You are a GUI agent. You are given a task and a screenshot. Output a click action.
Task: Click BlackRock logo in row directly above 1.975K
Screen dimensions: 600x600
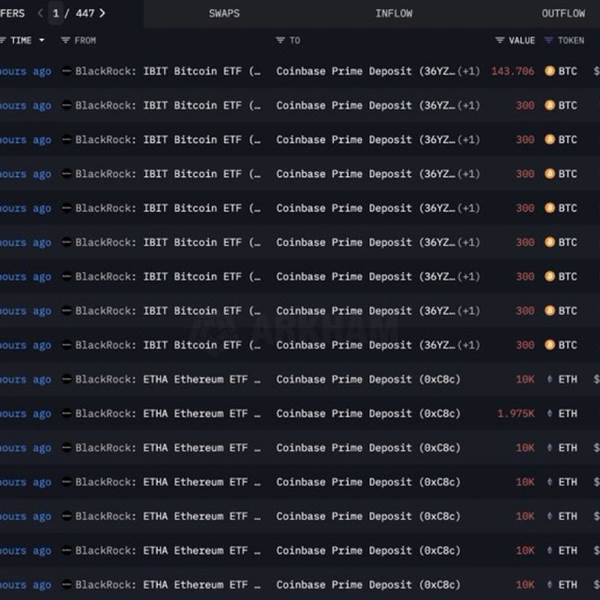coord(67,379)
